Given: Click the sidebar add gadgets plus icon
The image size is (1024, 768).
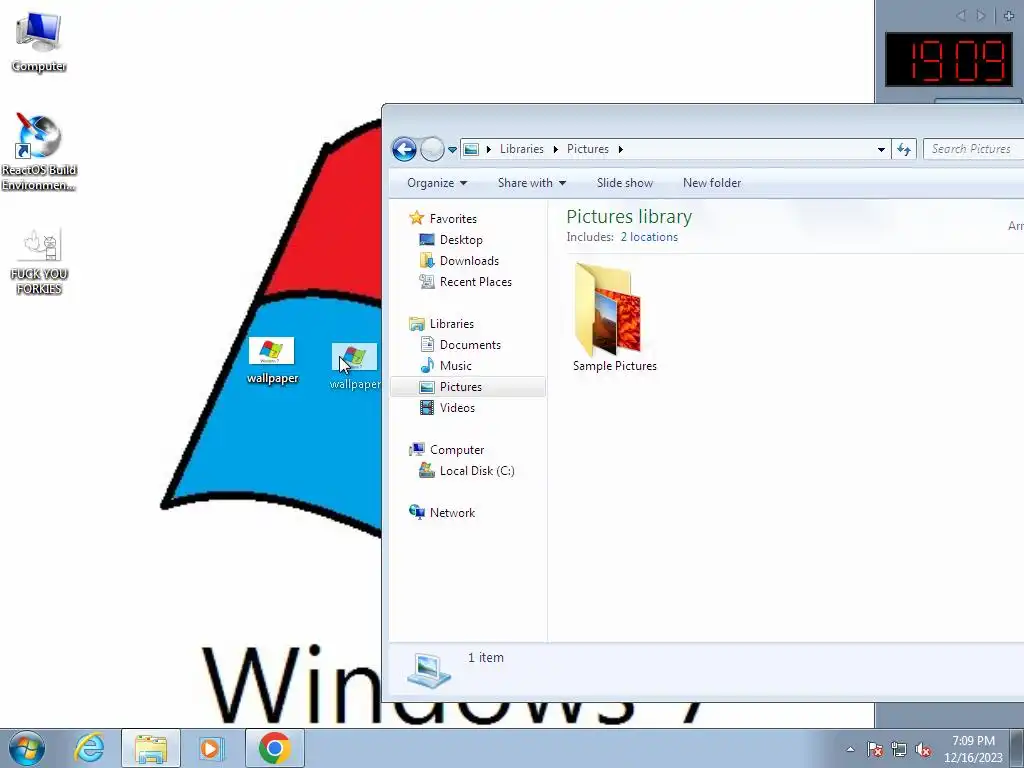Looking at the screenshot, I should point(1008,15).
